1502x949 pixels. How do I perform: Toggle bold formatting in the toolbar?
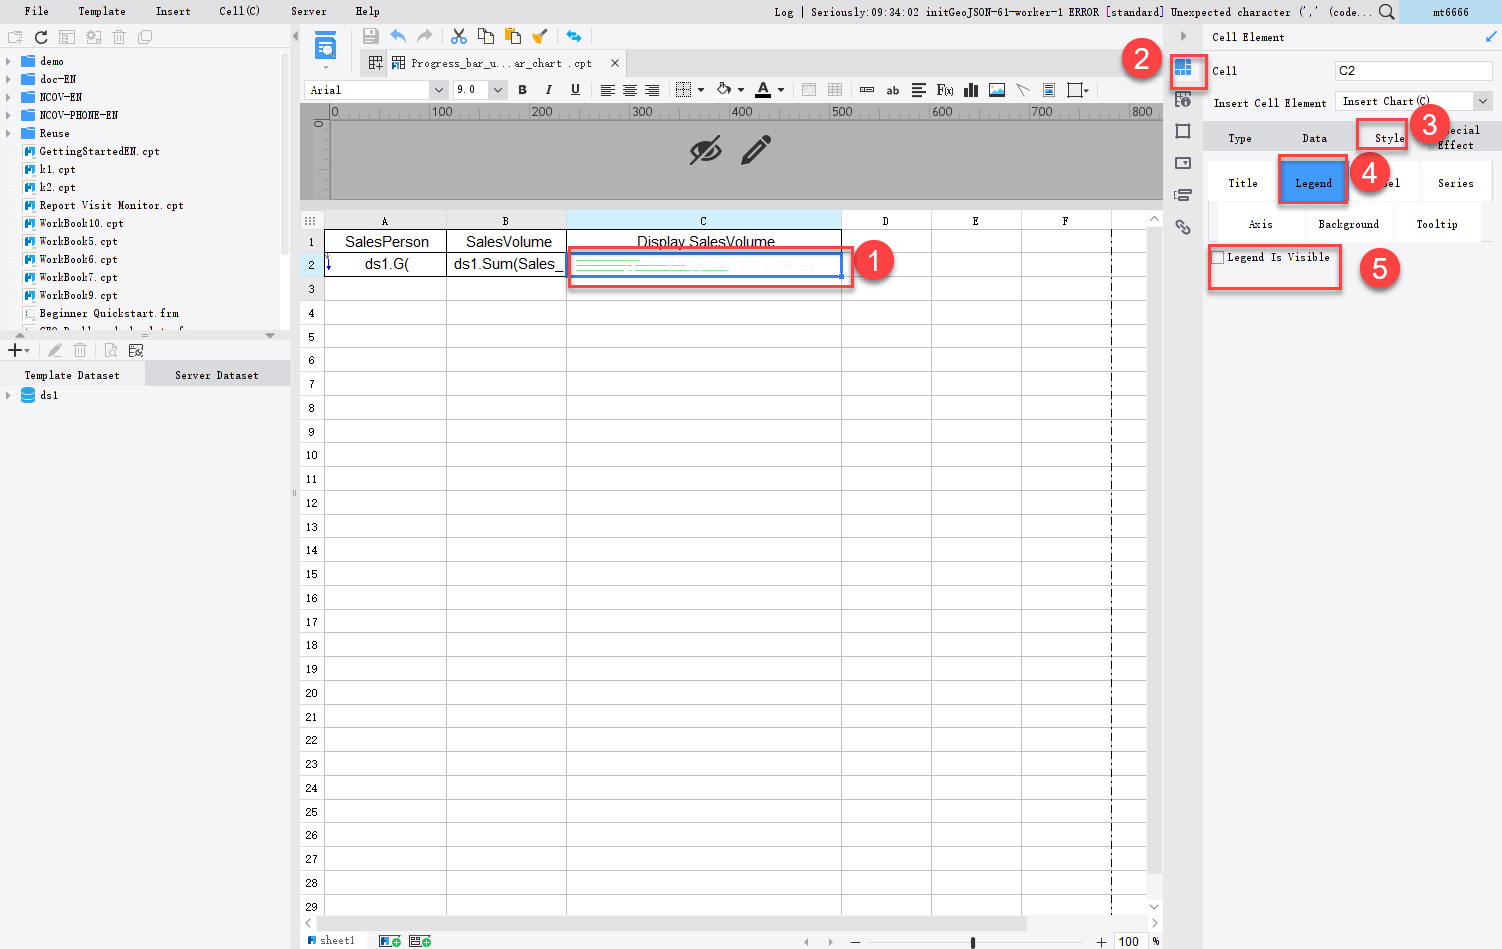tap(522, 90)
